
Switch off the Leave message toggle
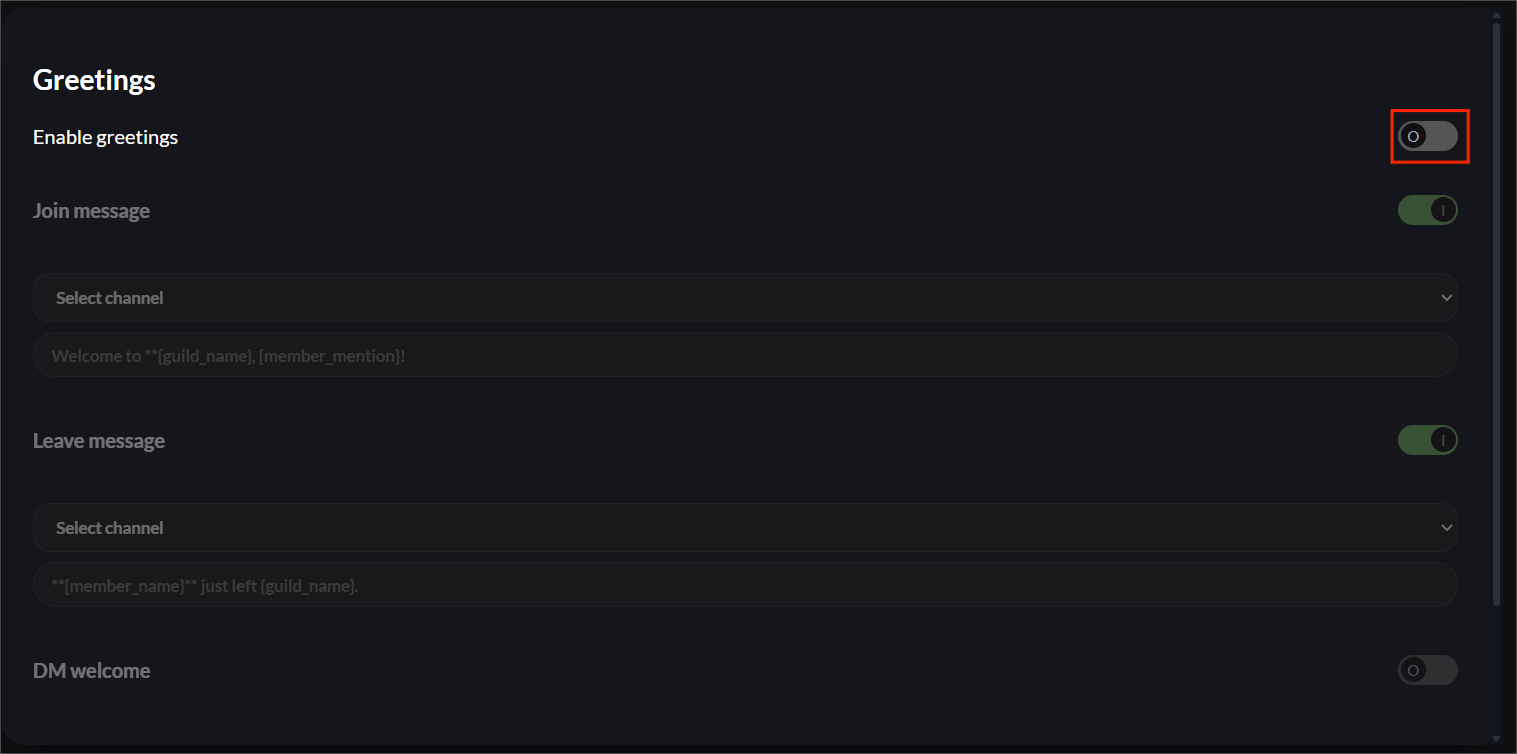[x=1427, y=440]
